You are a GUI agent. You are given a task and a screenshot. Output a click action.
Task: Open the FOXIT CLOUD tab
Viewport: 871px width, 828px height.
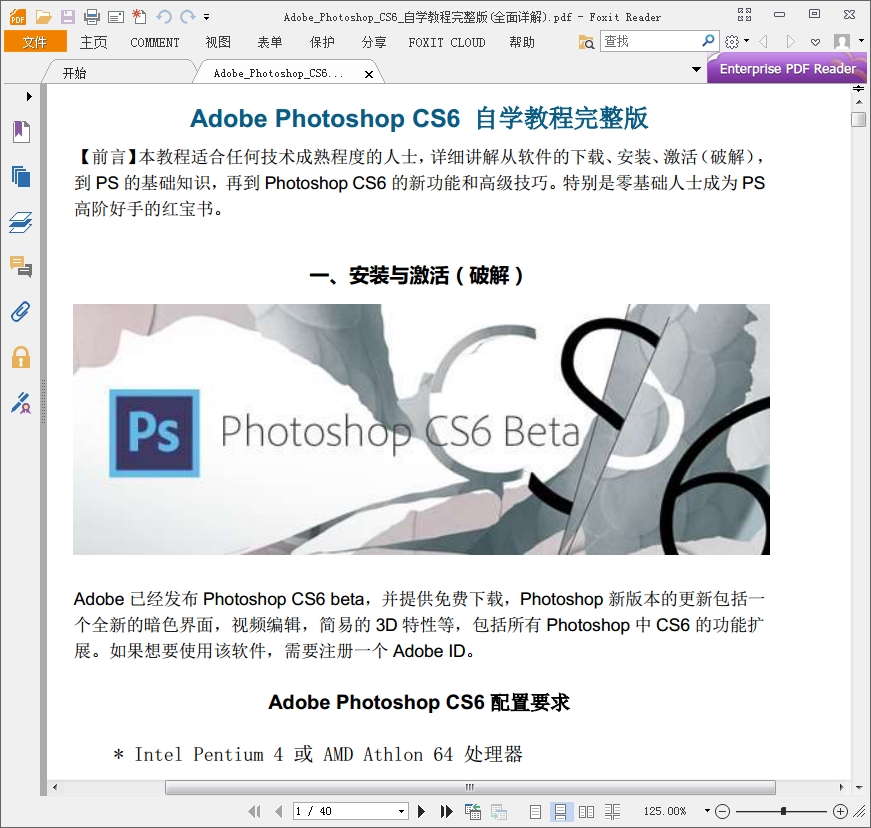tap(447, 42)
